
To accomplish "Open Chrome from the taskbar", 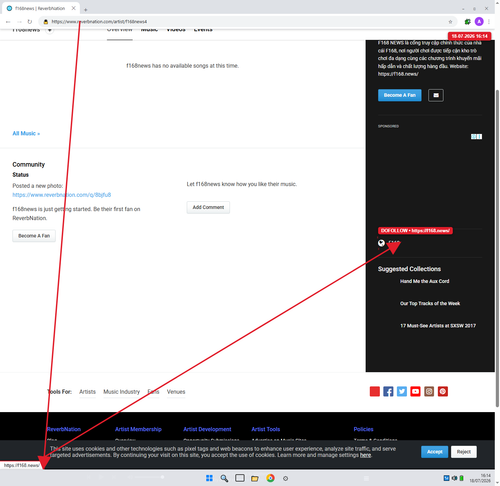I will coord(270,478).
